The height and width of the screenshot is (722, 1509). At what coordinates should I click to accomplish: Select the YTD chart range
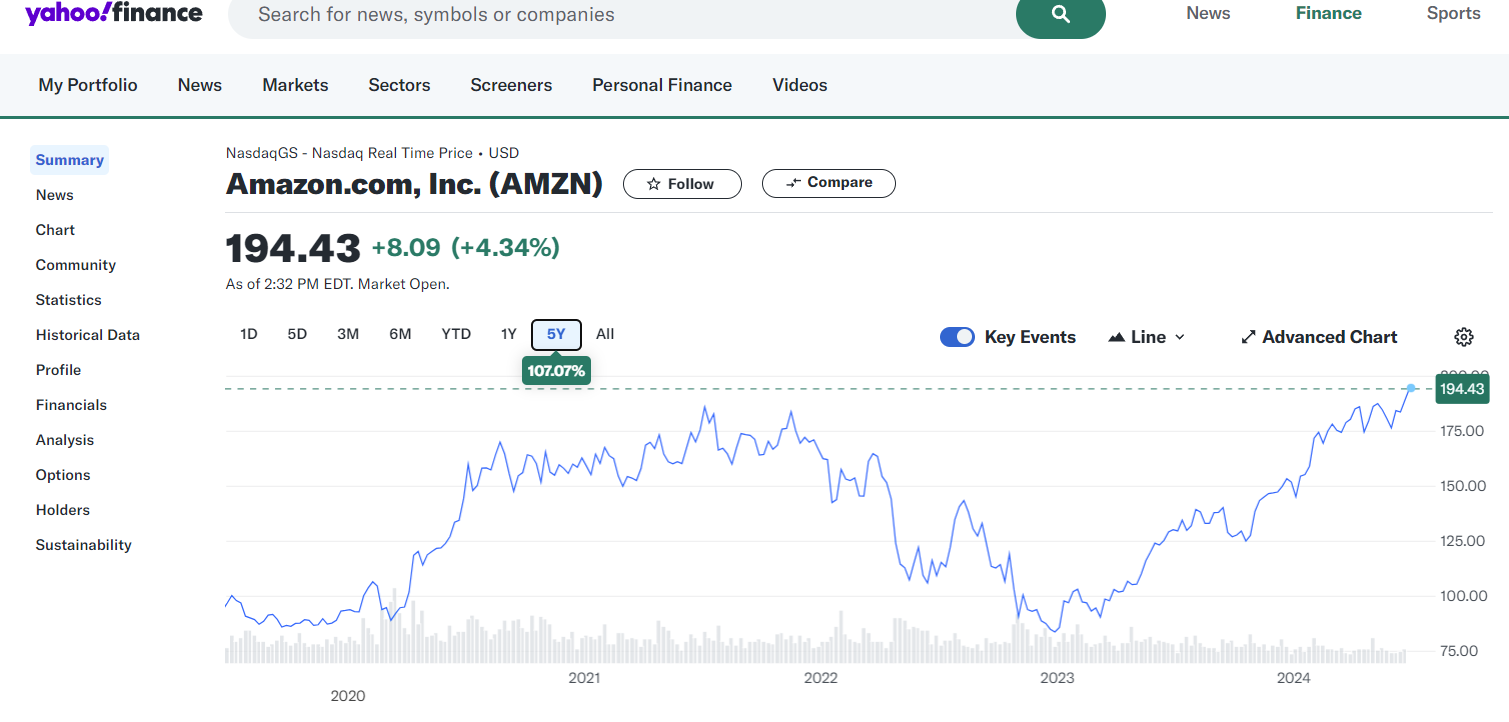tap(456, 334)
